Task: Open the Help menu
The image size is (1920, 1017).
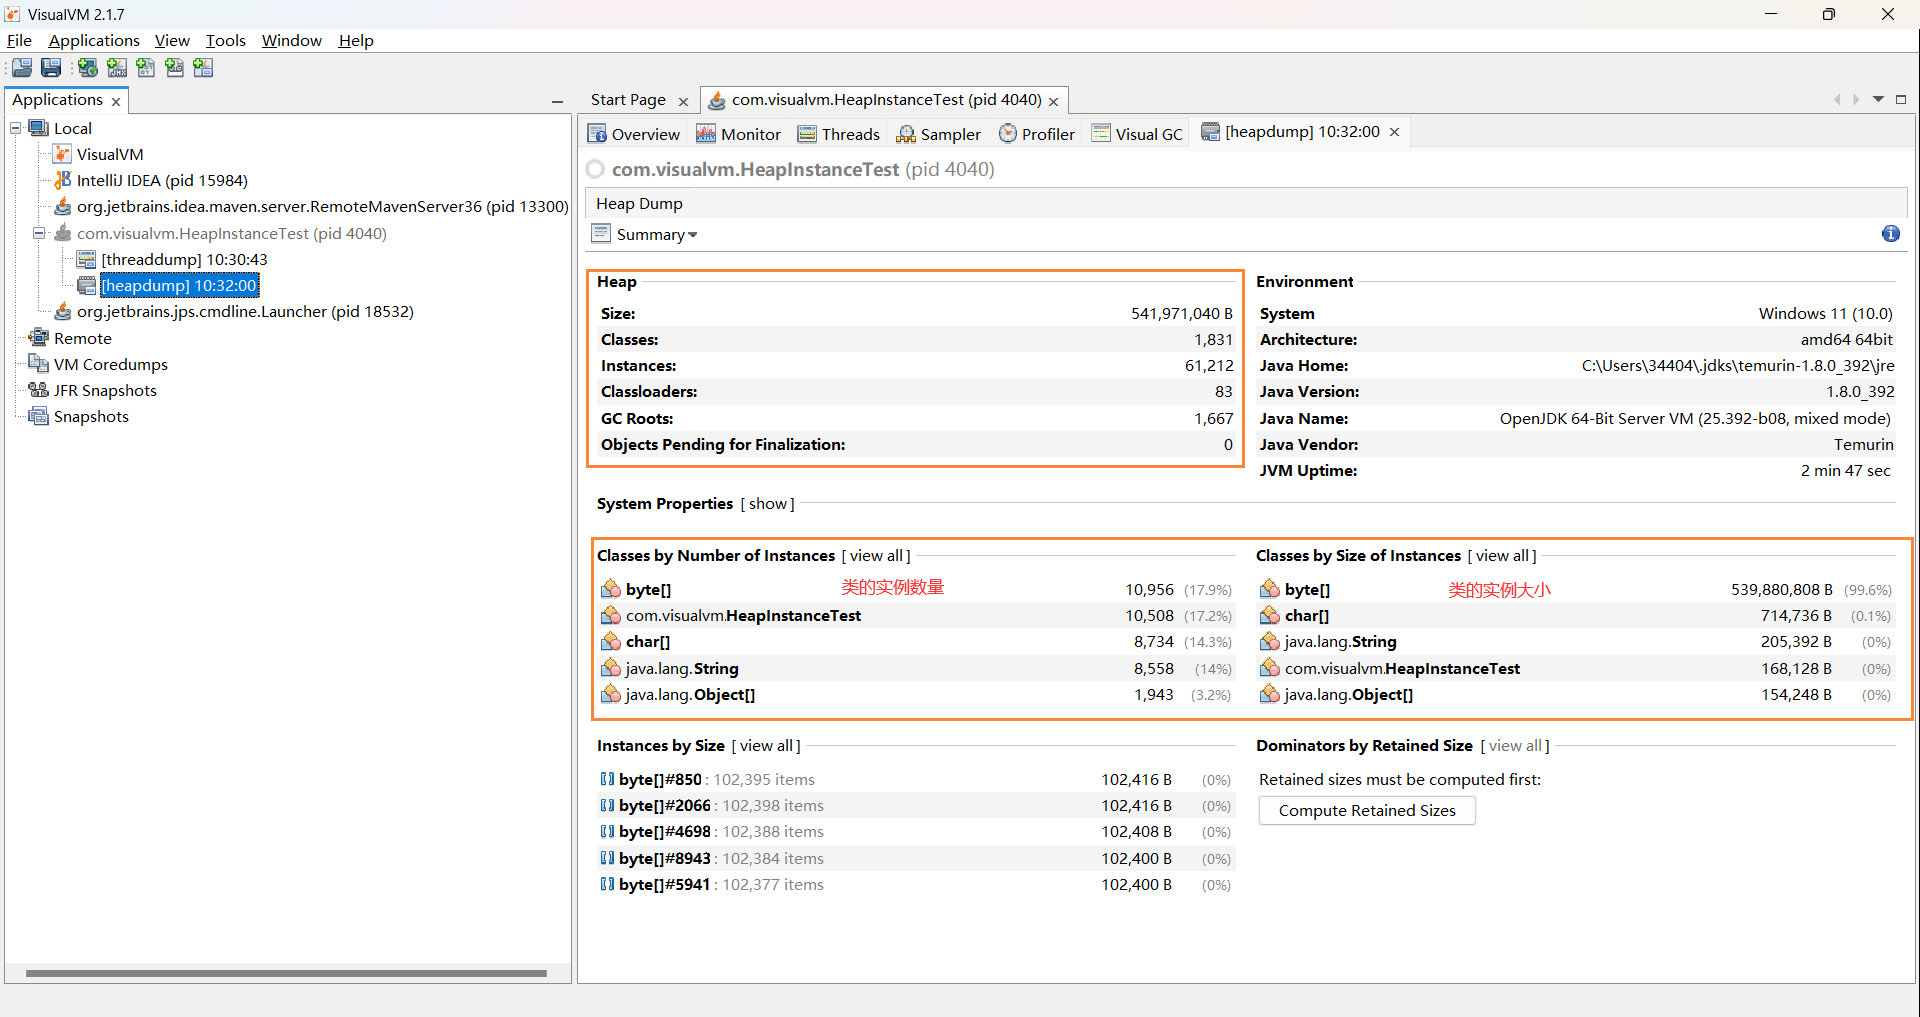Action: 355,40
